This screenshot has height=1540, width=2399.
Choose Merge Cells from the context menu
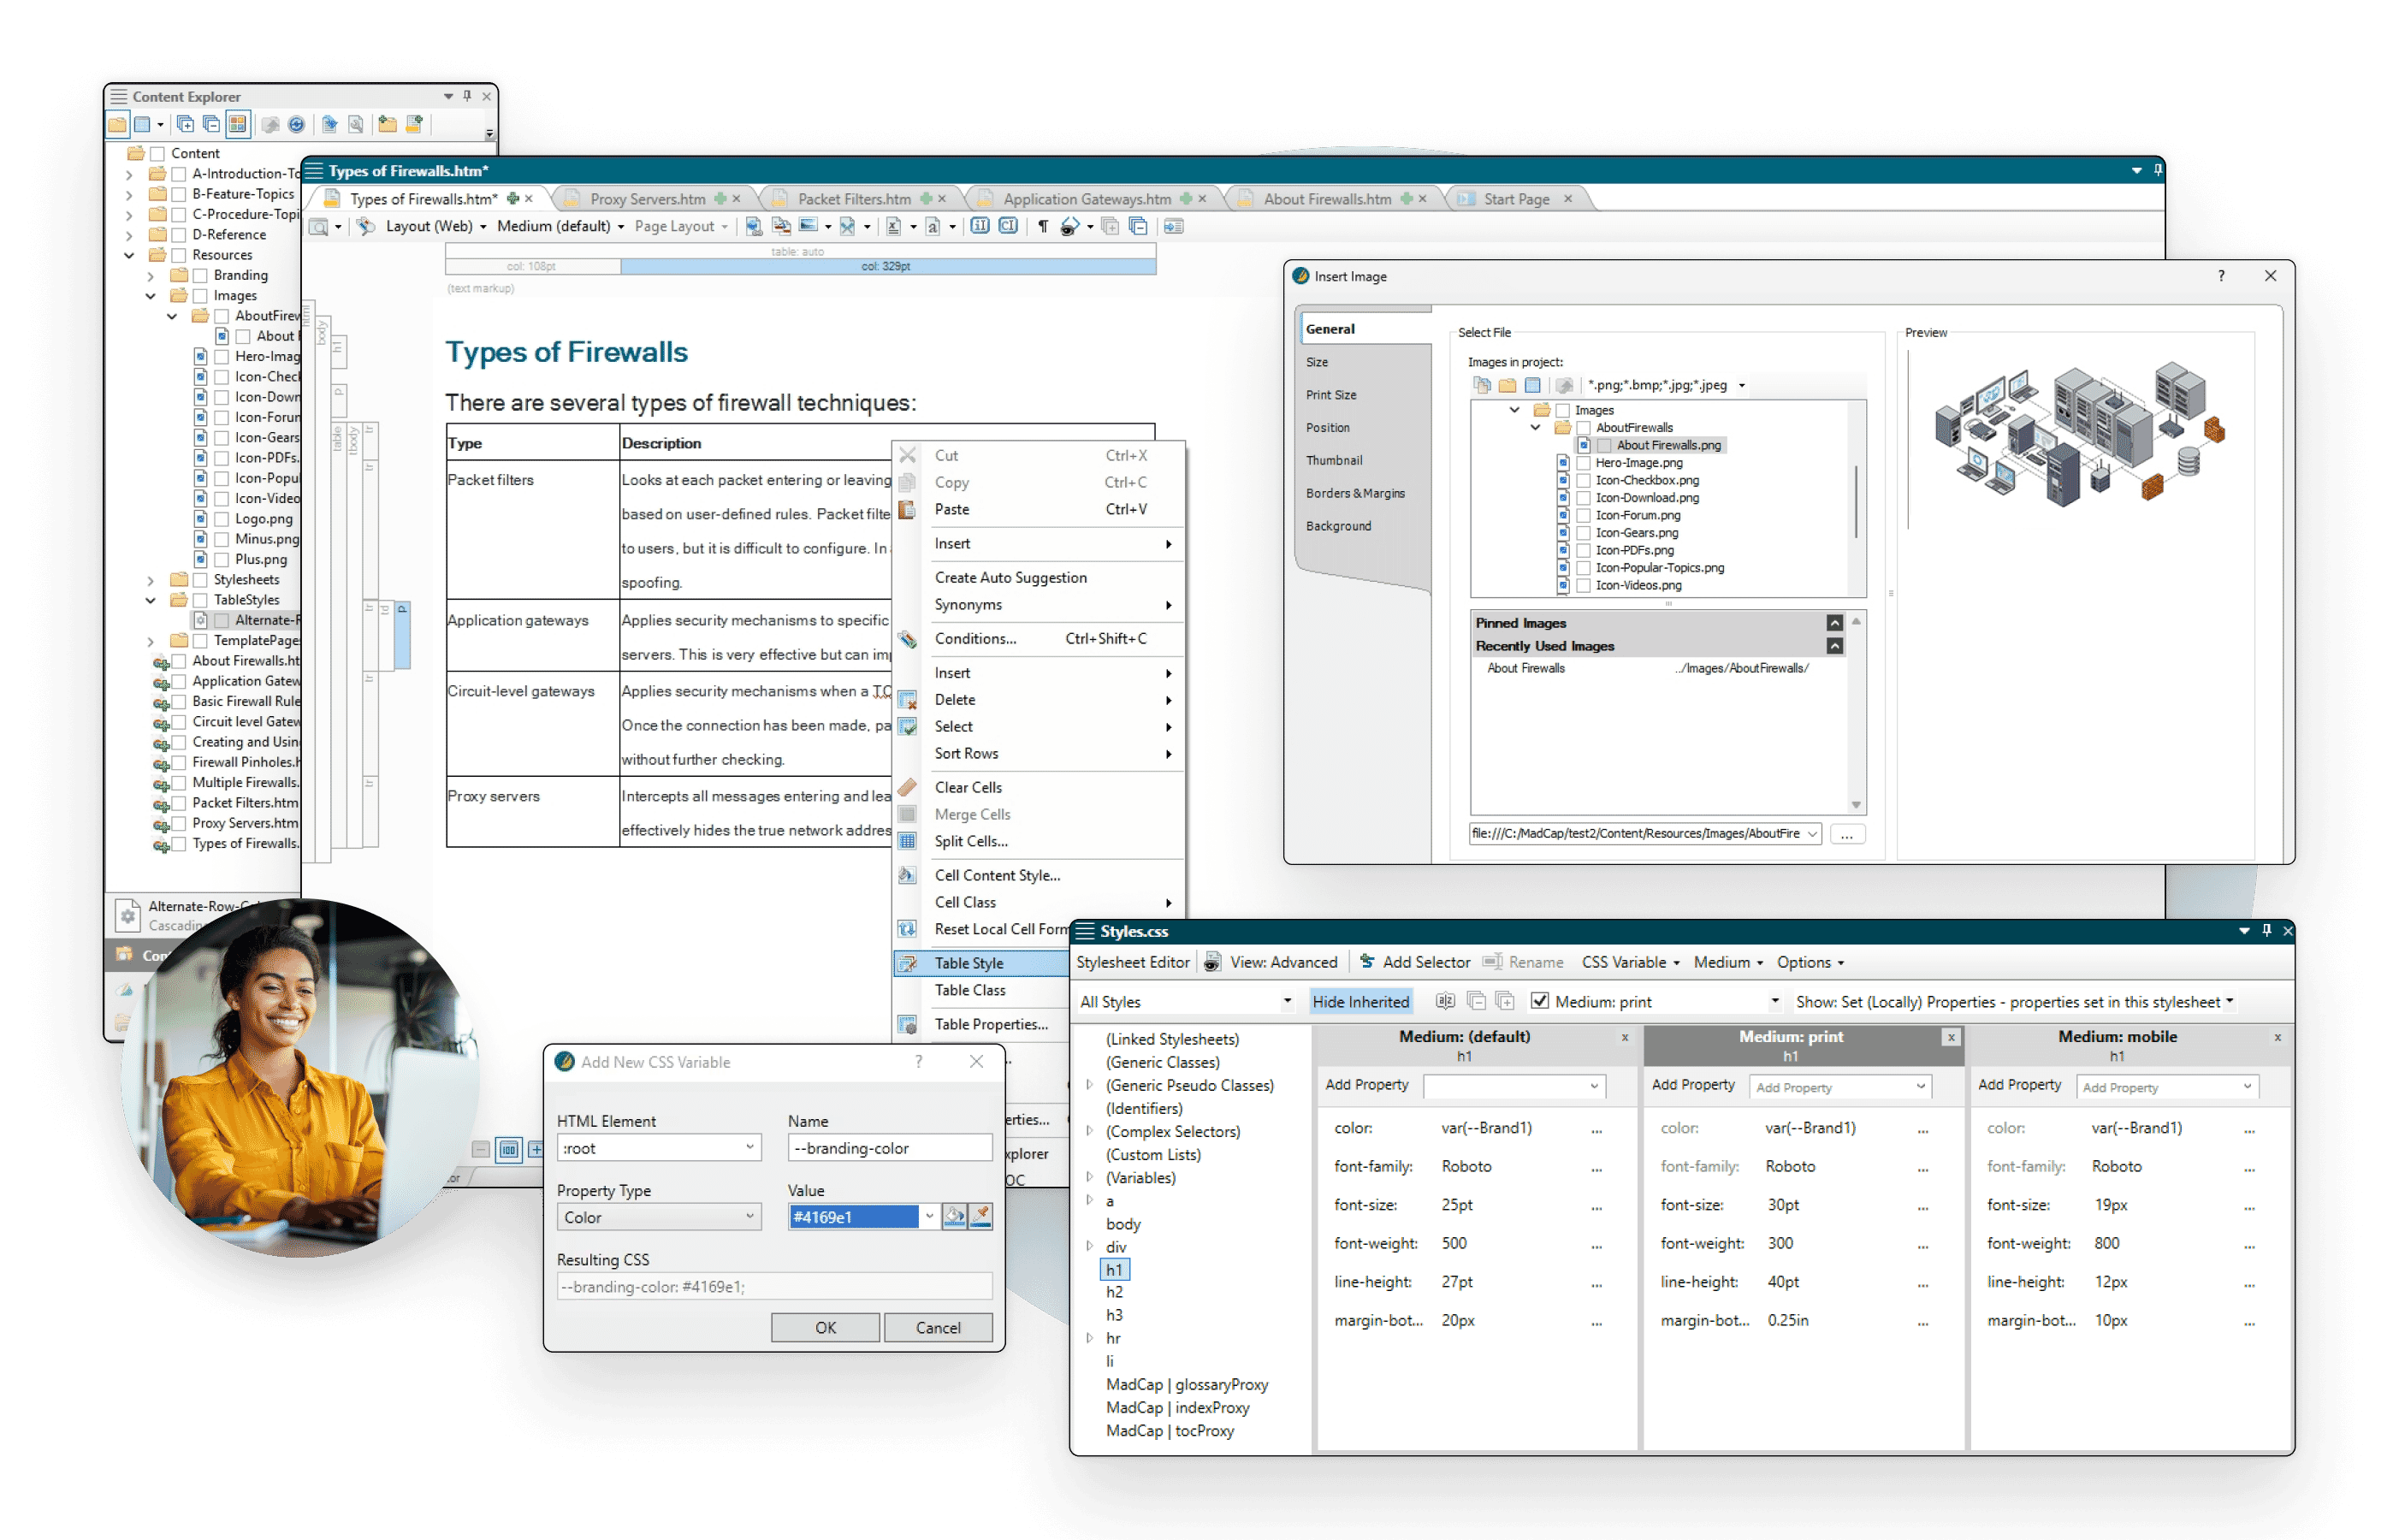point(972,814)
